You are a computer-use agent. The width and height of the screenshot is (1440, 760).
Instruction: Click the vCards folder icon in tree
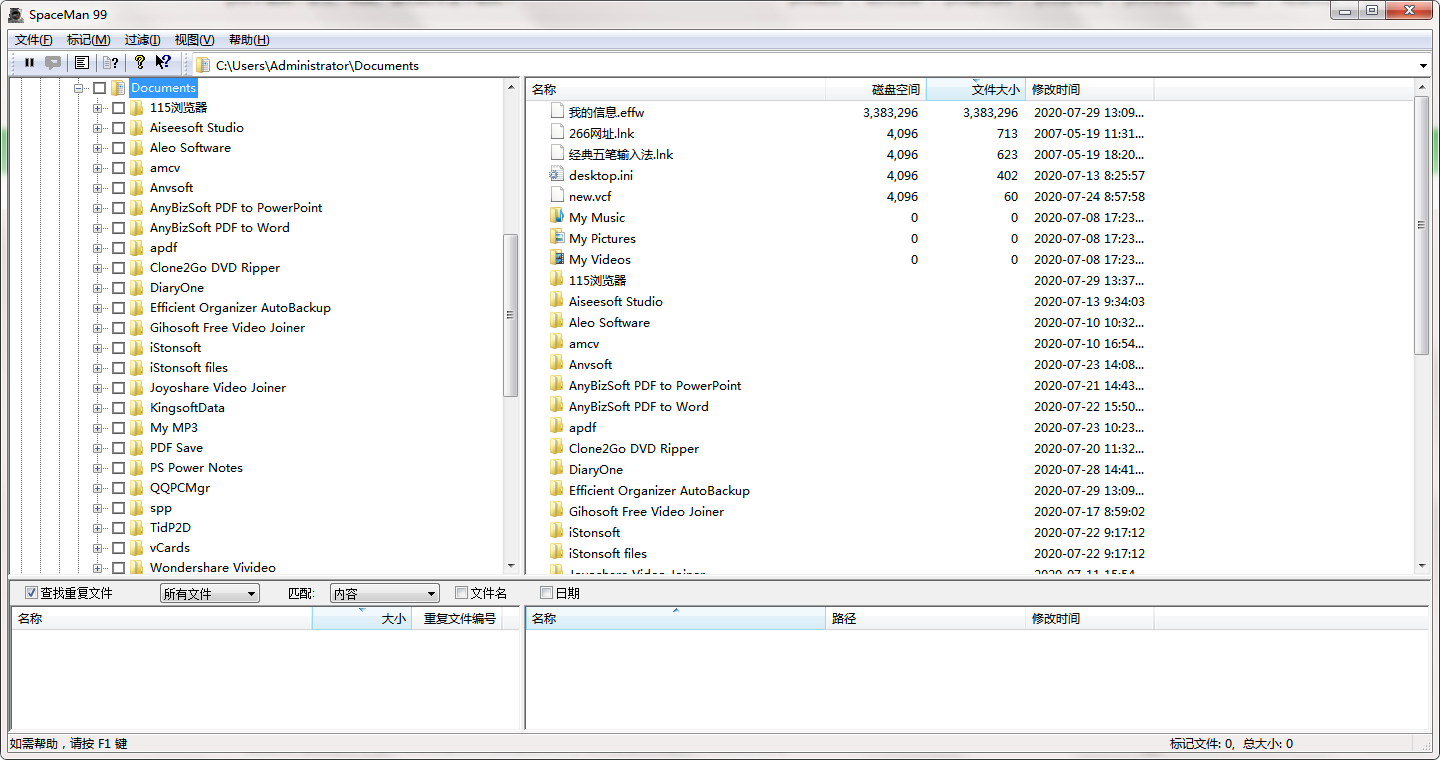pyautogui.click(x=137, y=548)
